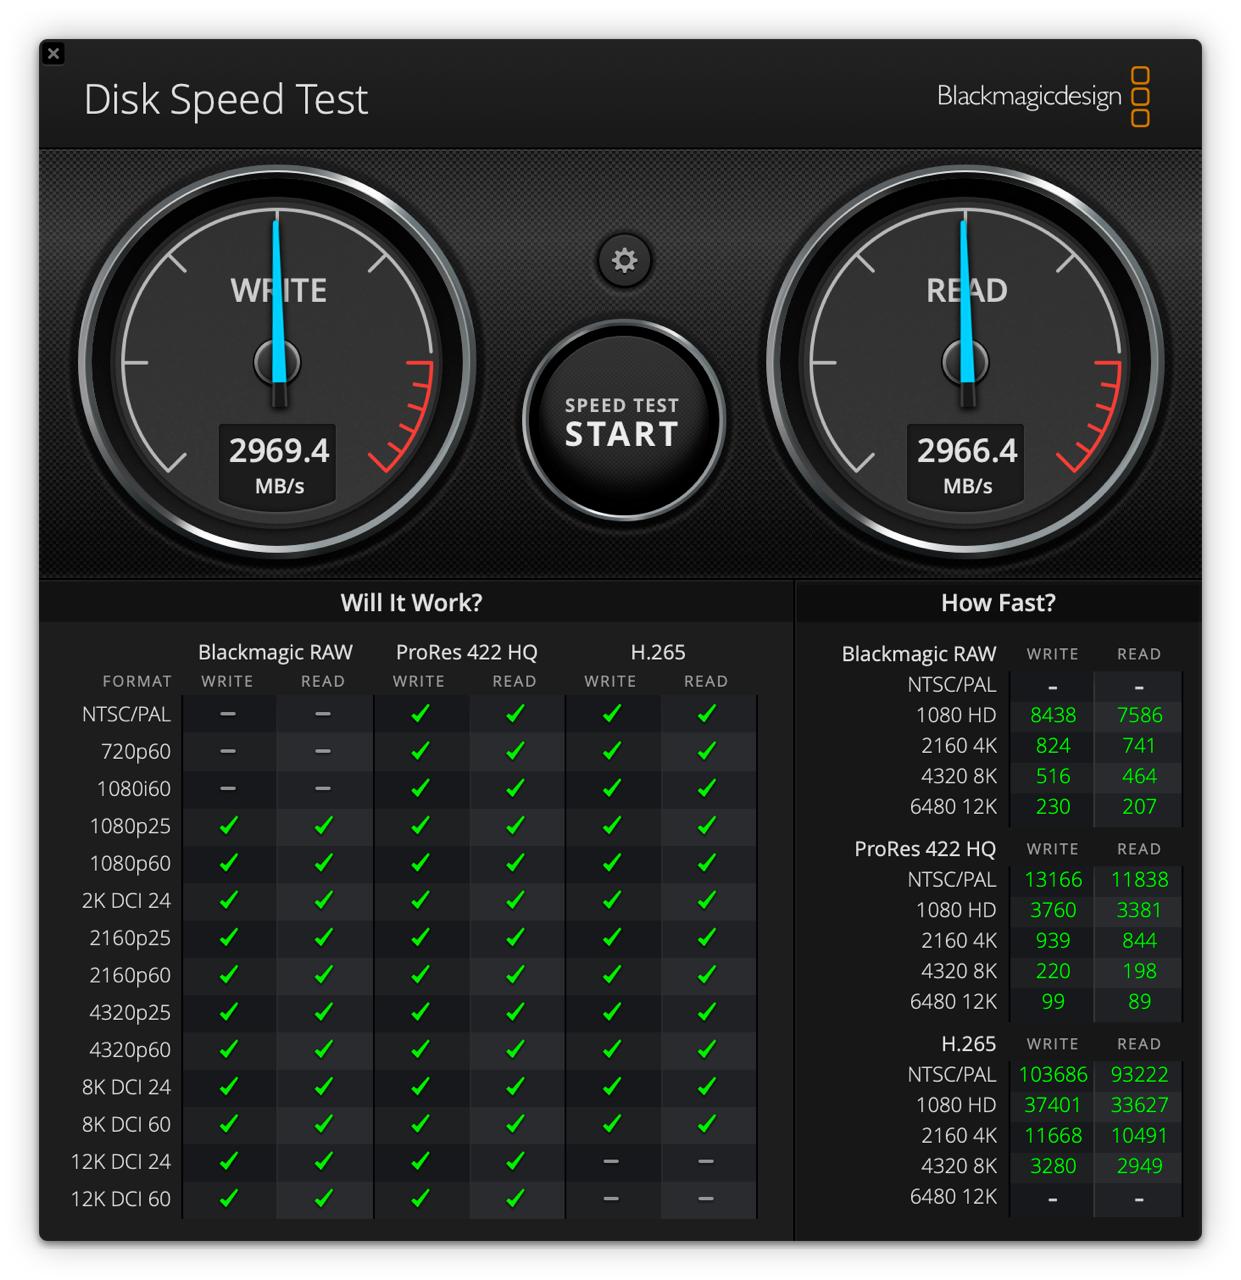
Task: Click the H.265 section title in How Fast
Action: 968,1044
